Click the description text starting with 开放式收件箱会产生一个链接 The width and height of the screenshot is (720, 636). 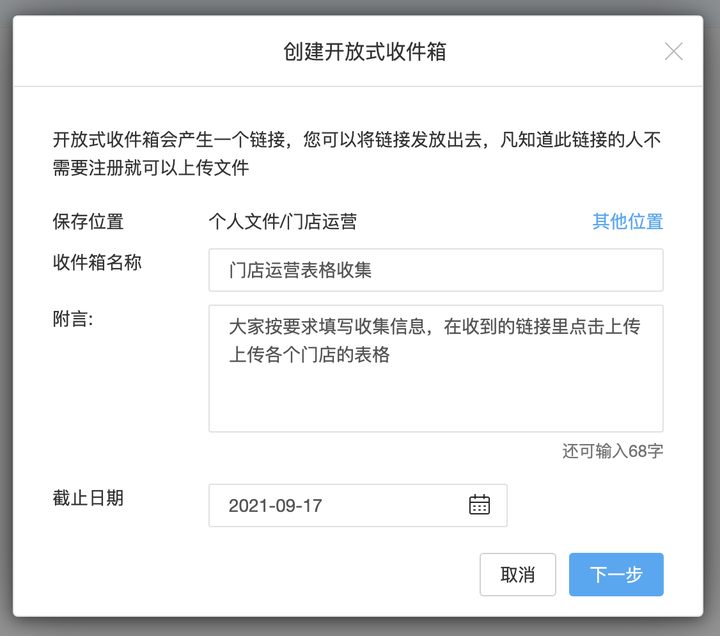(357, 153)
